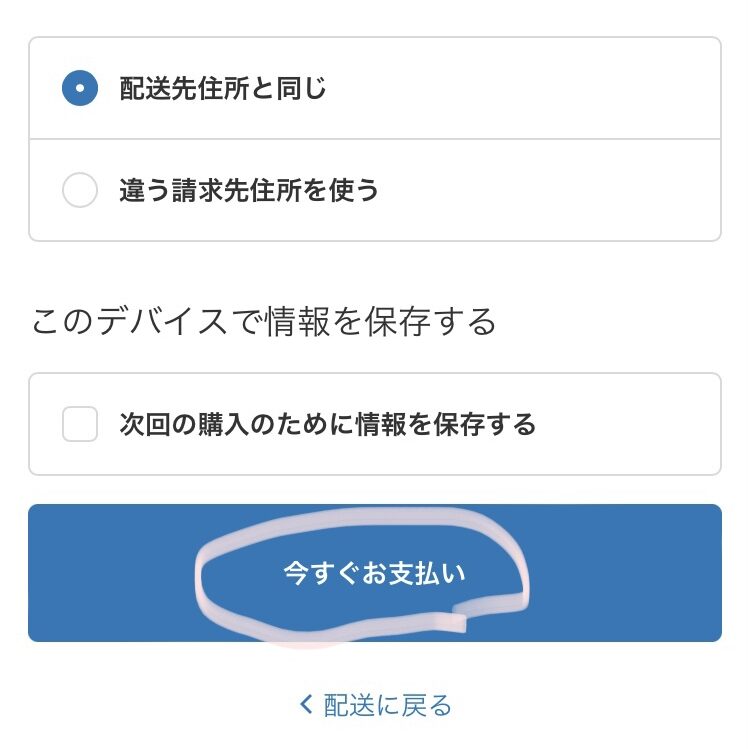This screenshot has height=749, width=749.
Task: Select the 配送先住所と同じ radio button
Action: coord(80,88)
